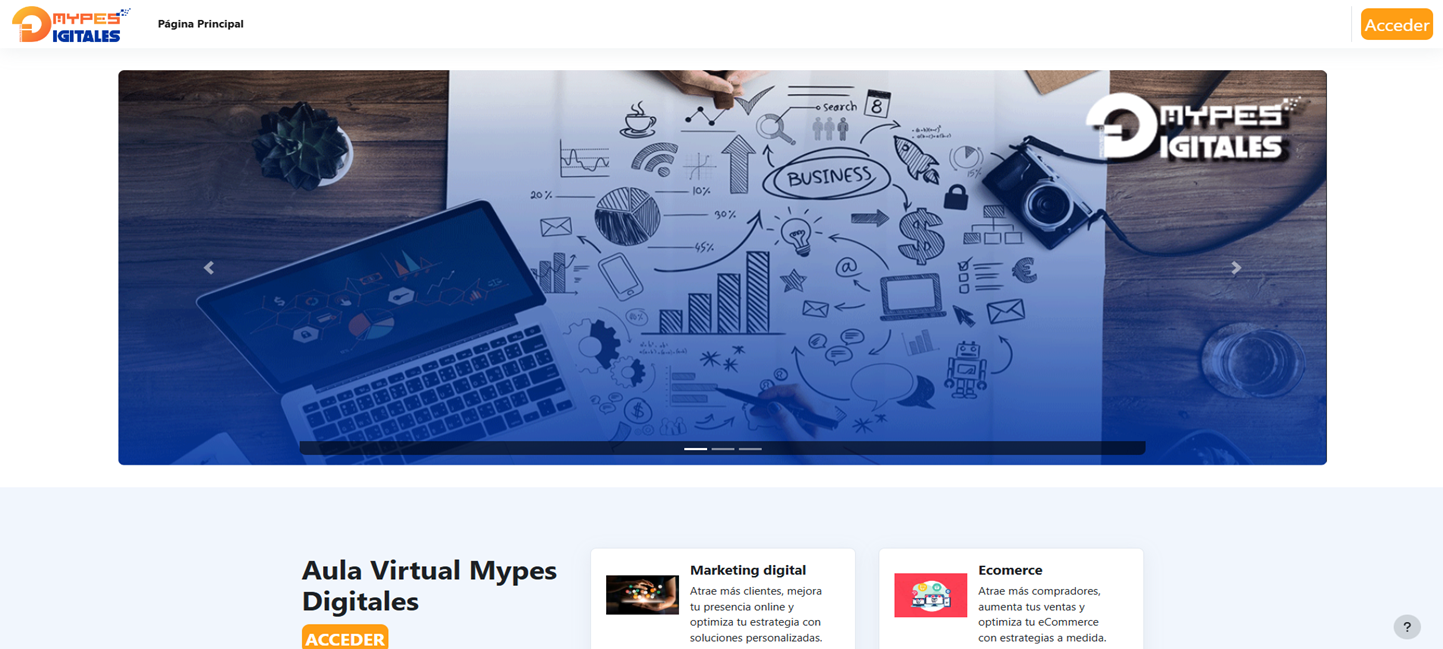Select the second carousel indicator dot

click(723, 450)
